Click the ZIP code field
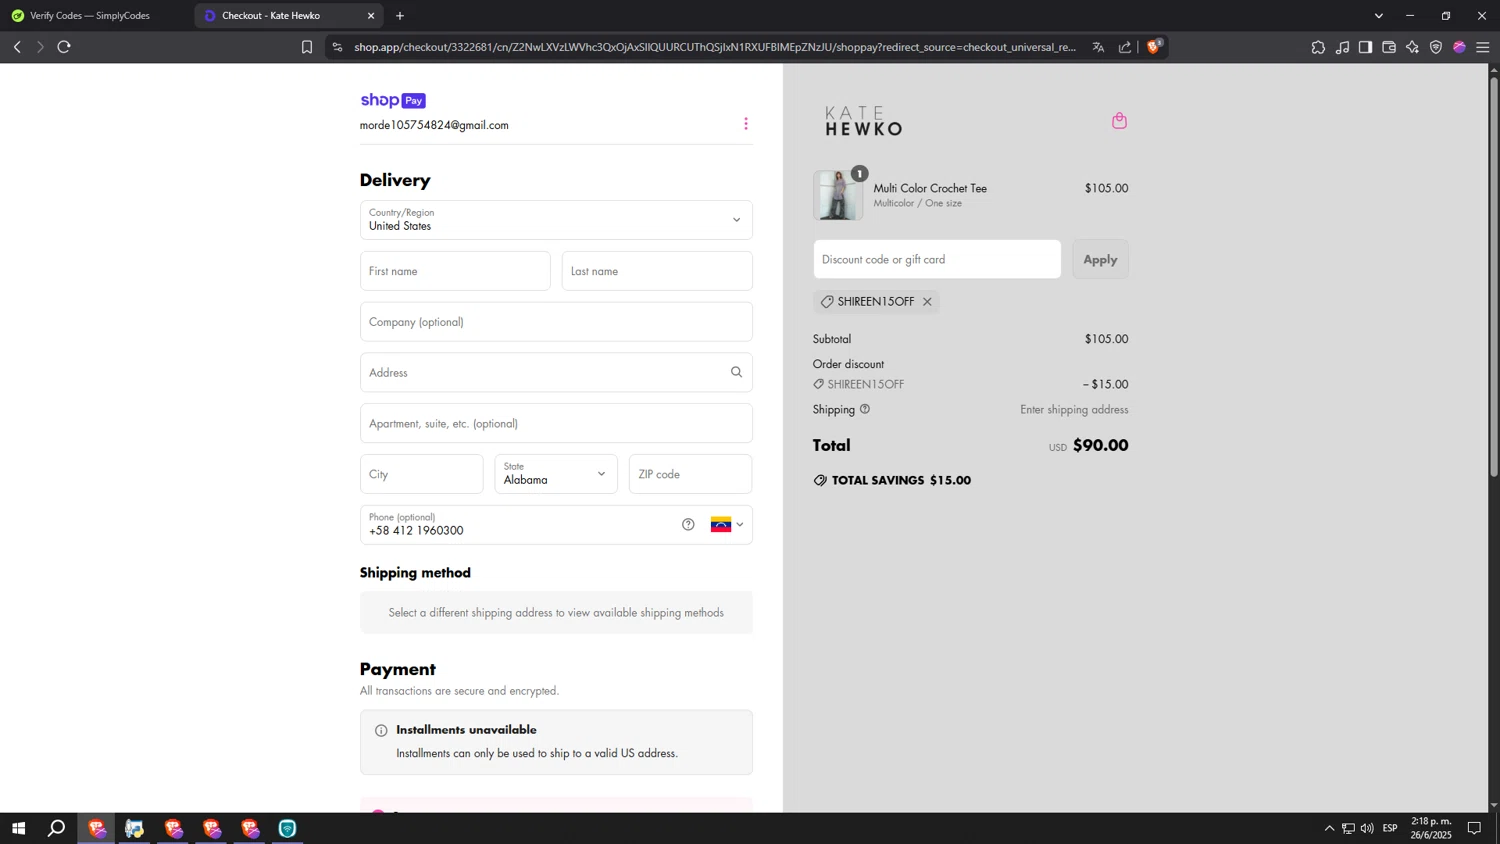 pos(690,474)
